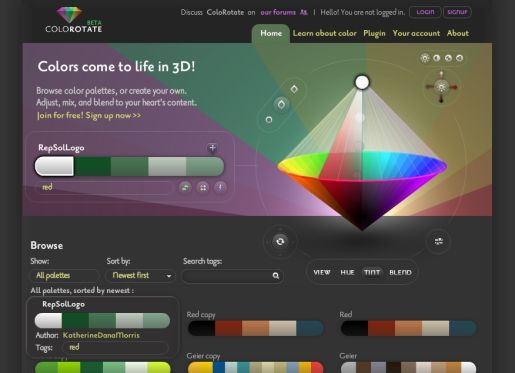Open the RepSolLogo palette in browse list
The width and height of the screenshot is (515, 373).
(x=102, y=320)
